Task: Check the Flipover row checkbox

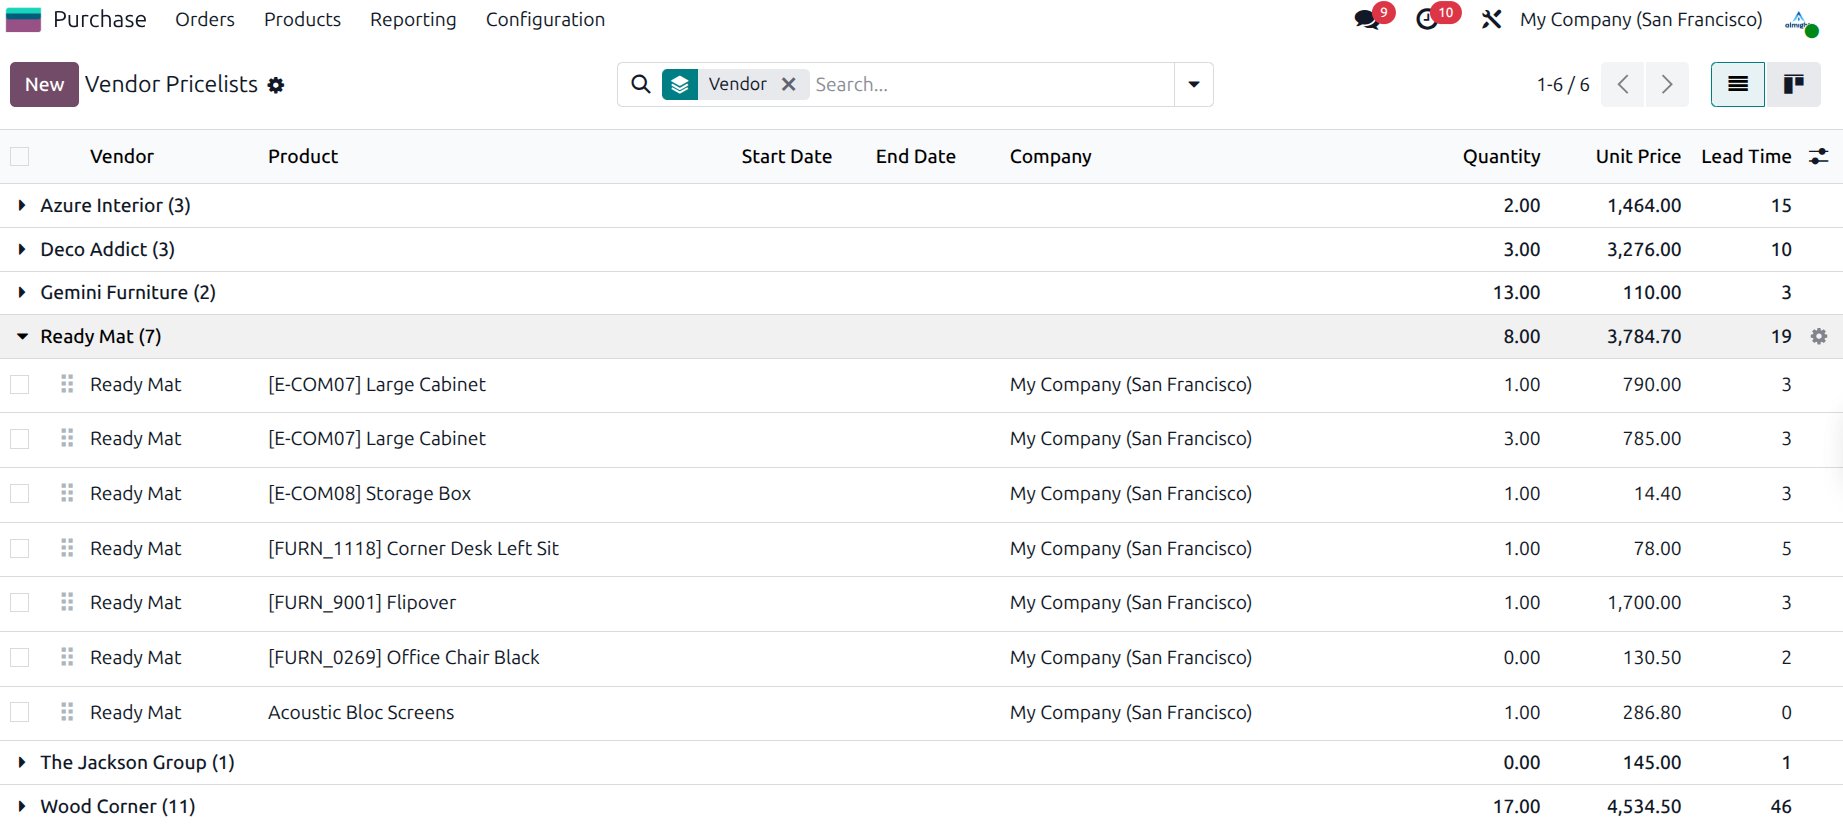Action: pos(19,602)
